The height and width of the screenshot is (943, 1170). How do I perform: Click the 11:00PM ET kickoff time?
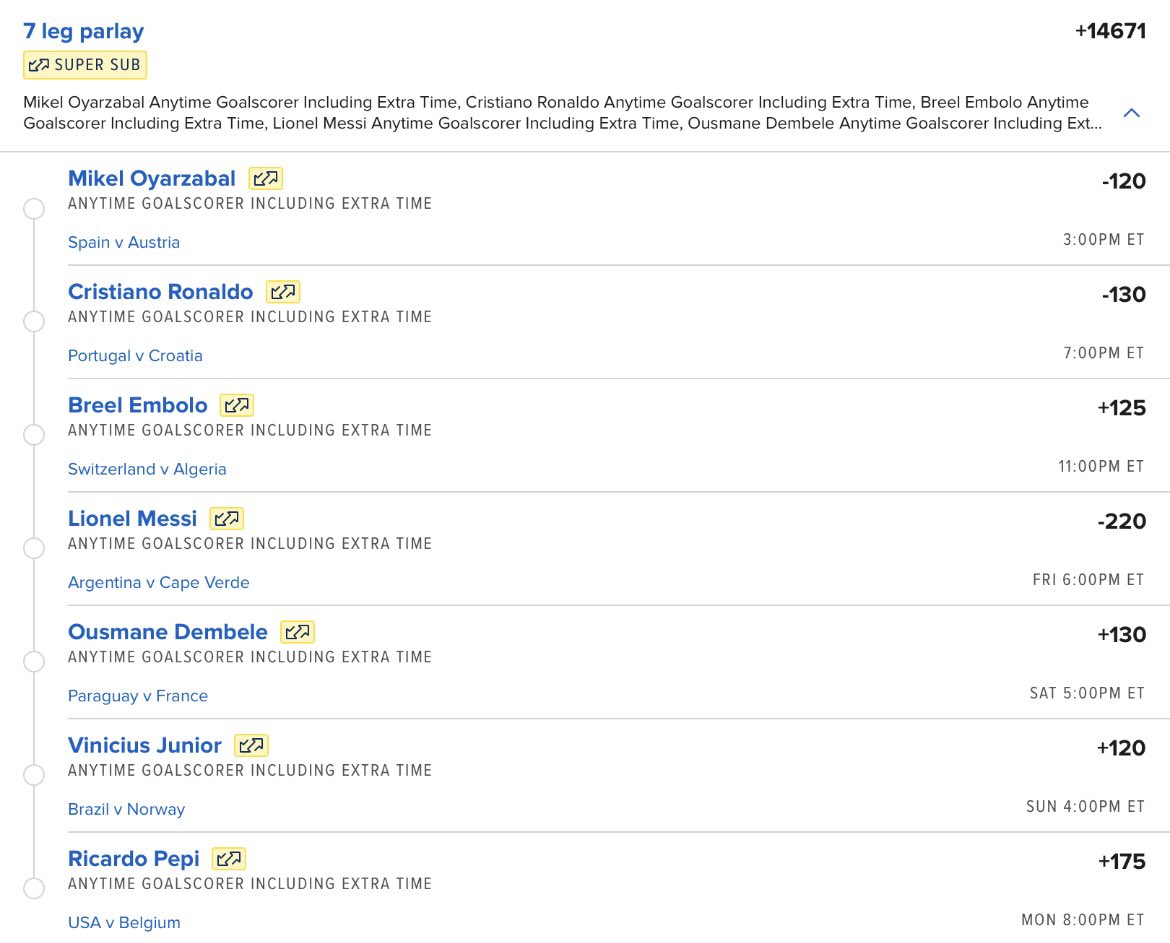coord(1101,467)
